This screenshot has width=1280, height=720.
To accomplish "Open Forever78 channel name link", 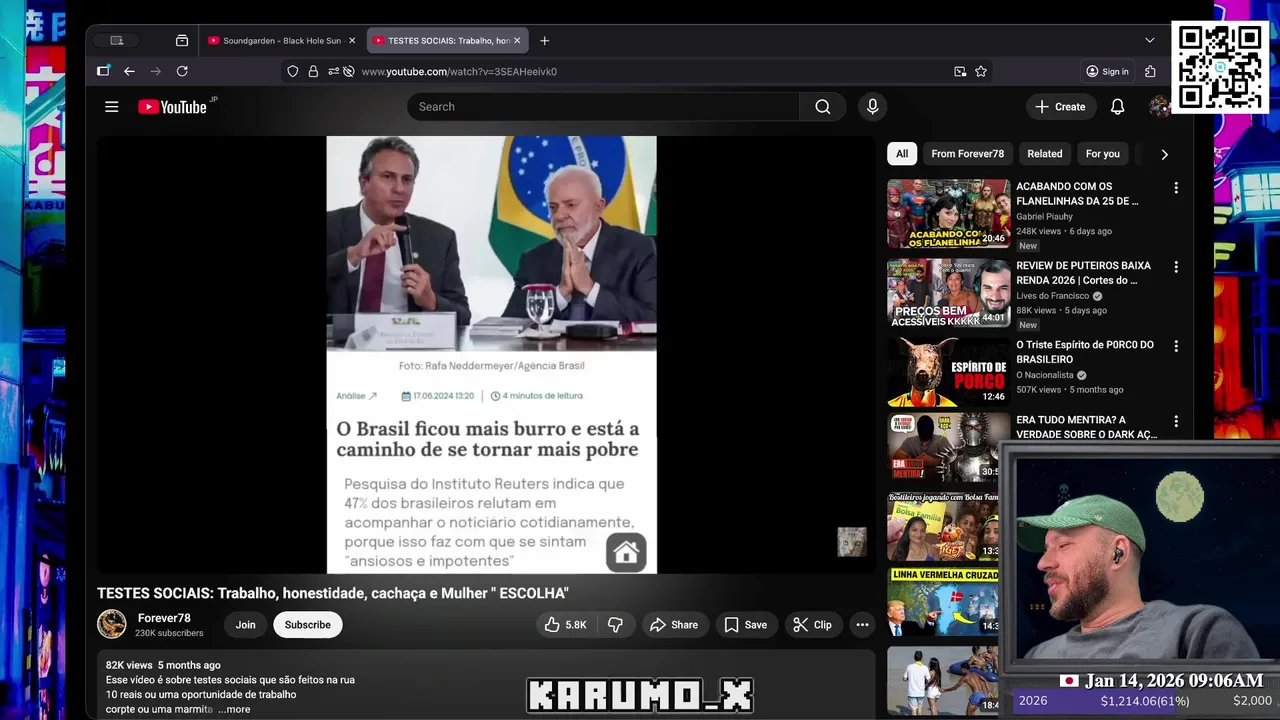I will 164,618.
